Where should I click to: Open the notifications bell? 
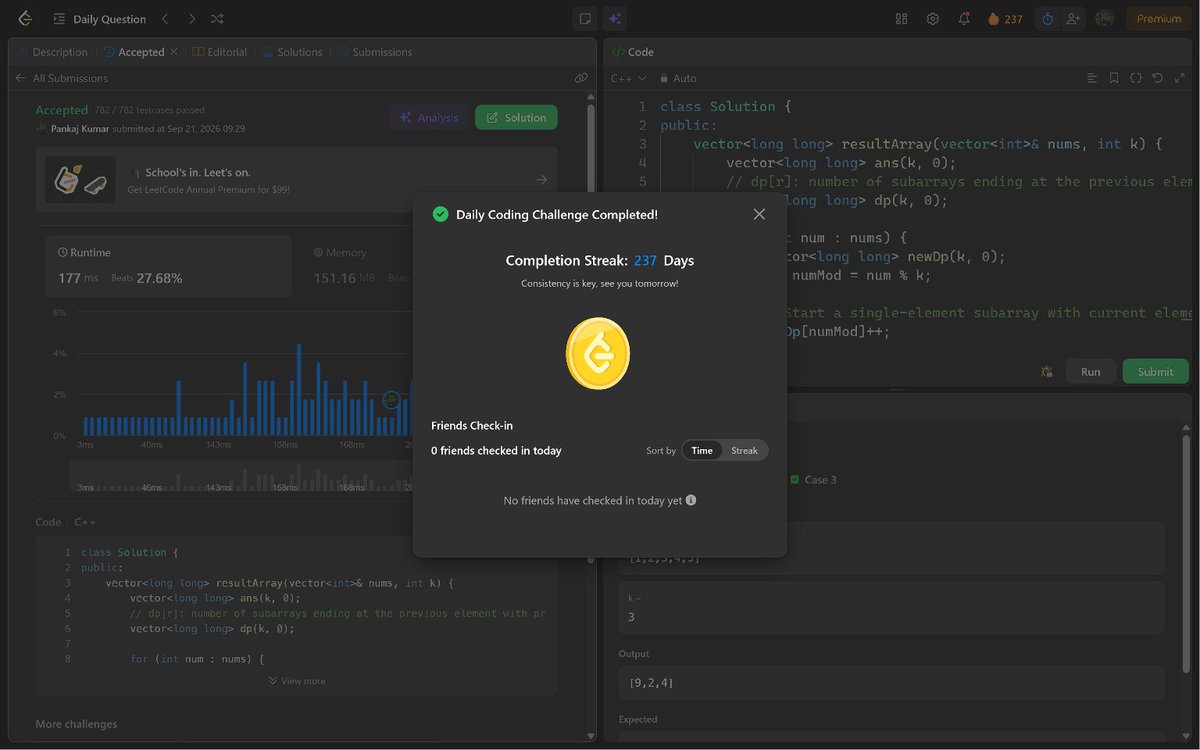point(964,19)
